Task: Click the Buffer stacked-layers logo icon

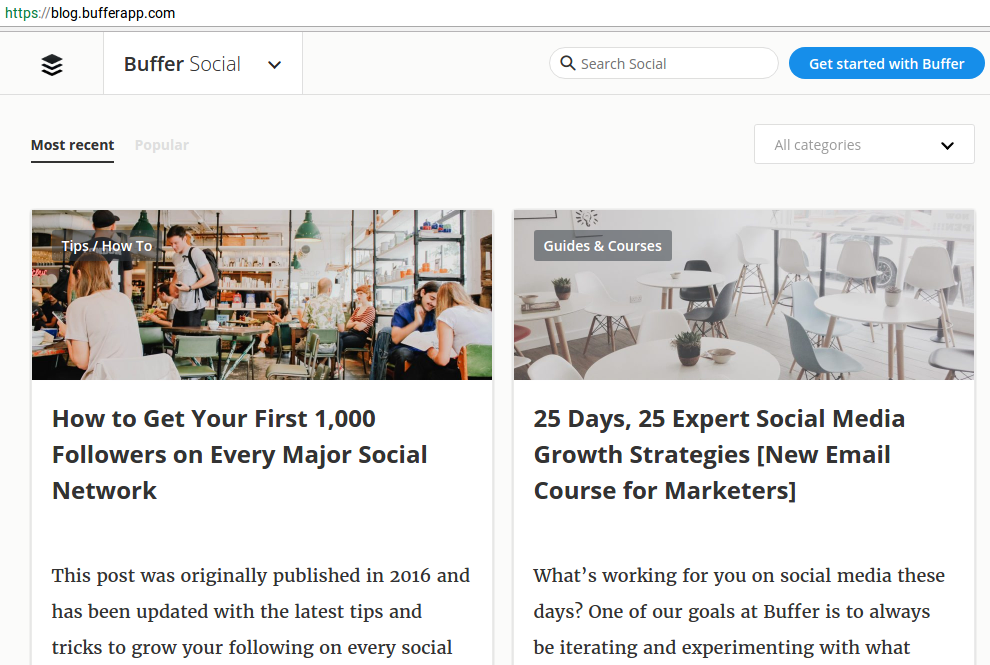Action: coord(51,63)
